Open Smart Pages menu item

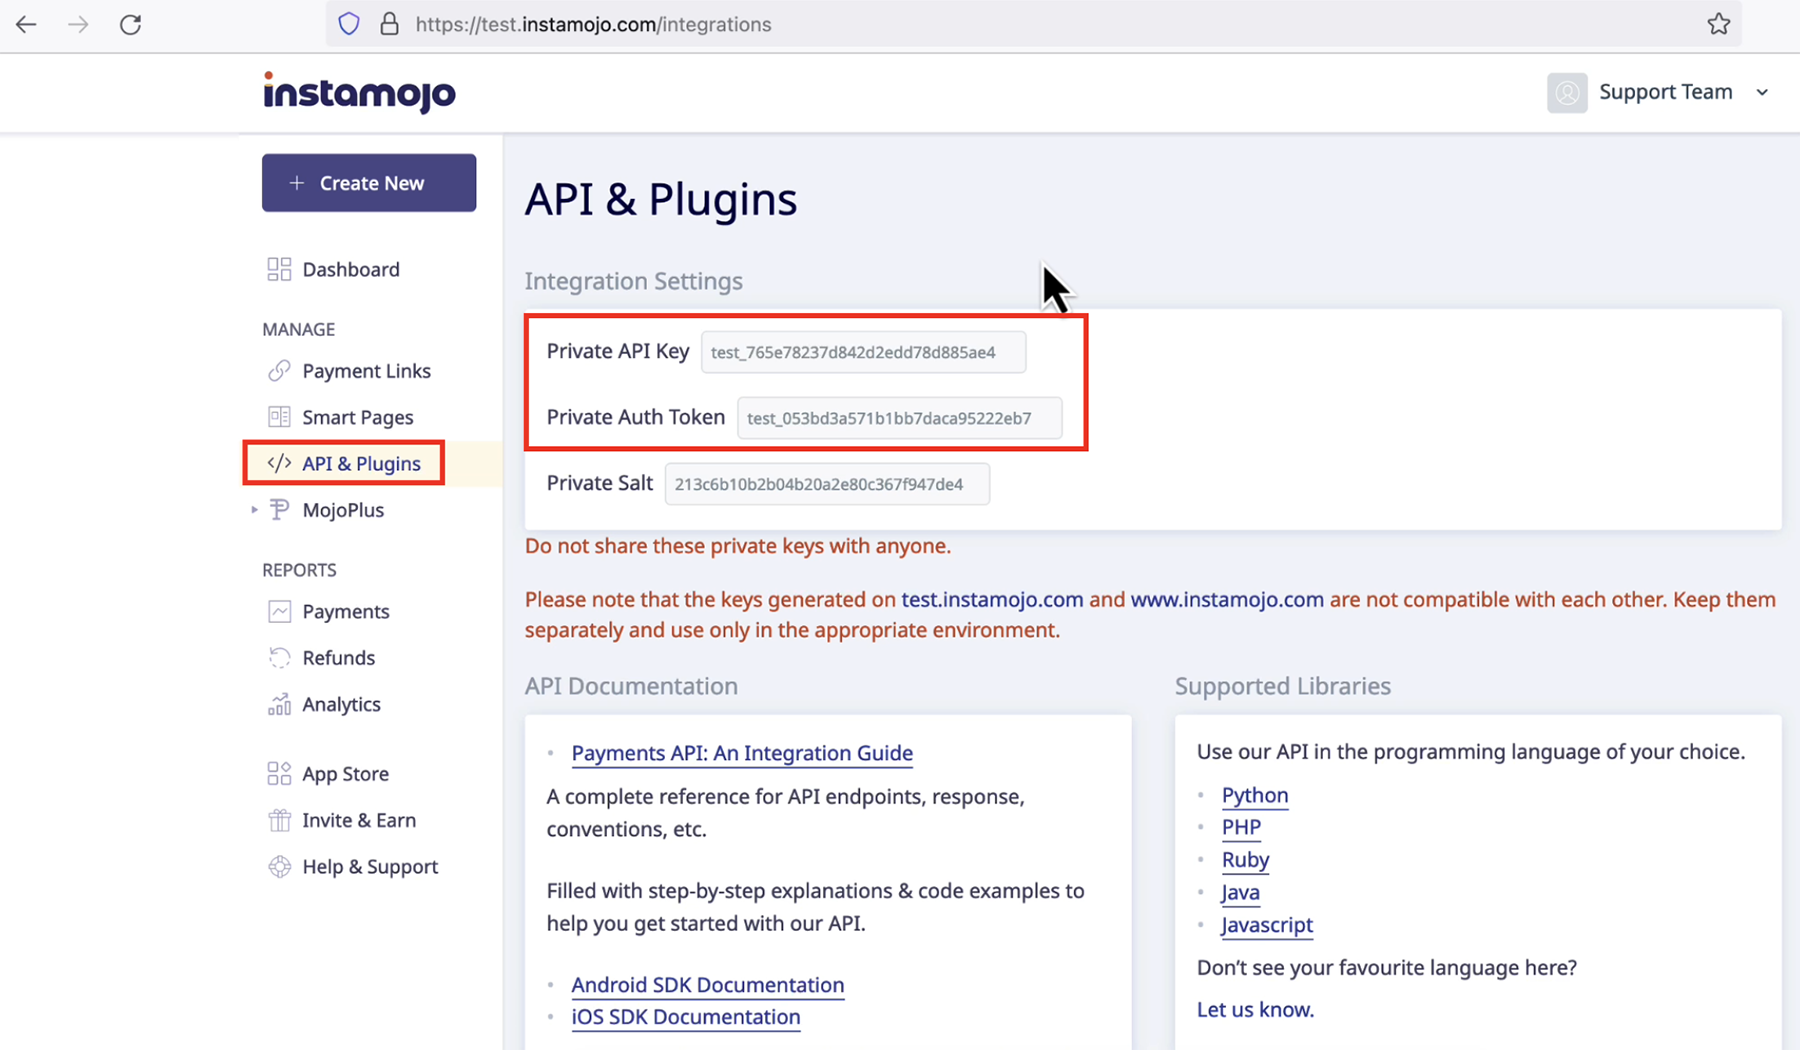tap(357, 417)
